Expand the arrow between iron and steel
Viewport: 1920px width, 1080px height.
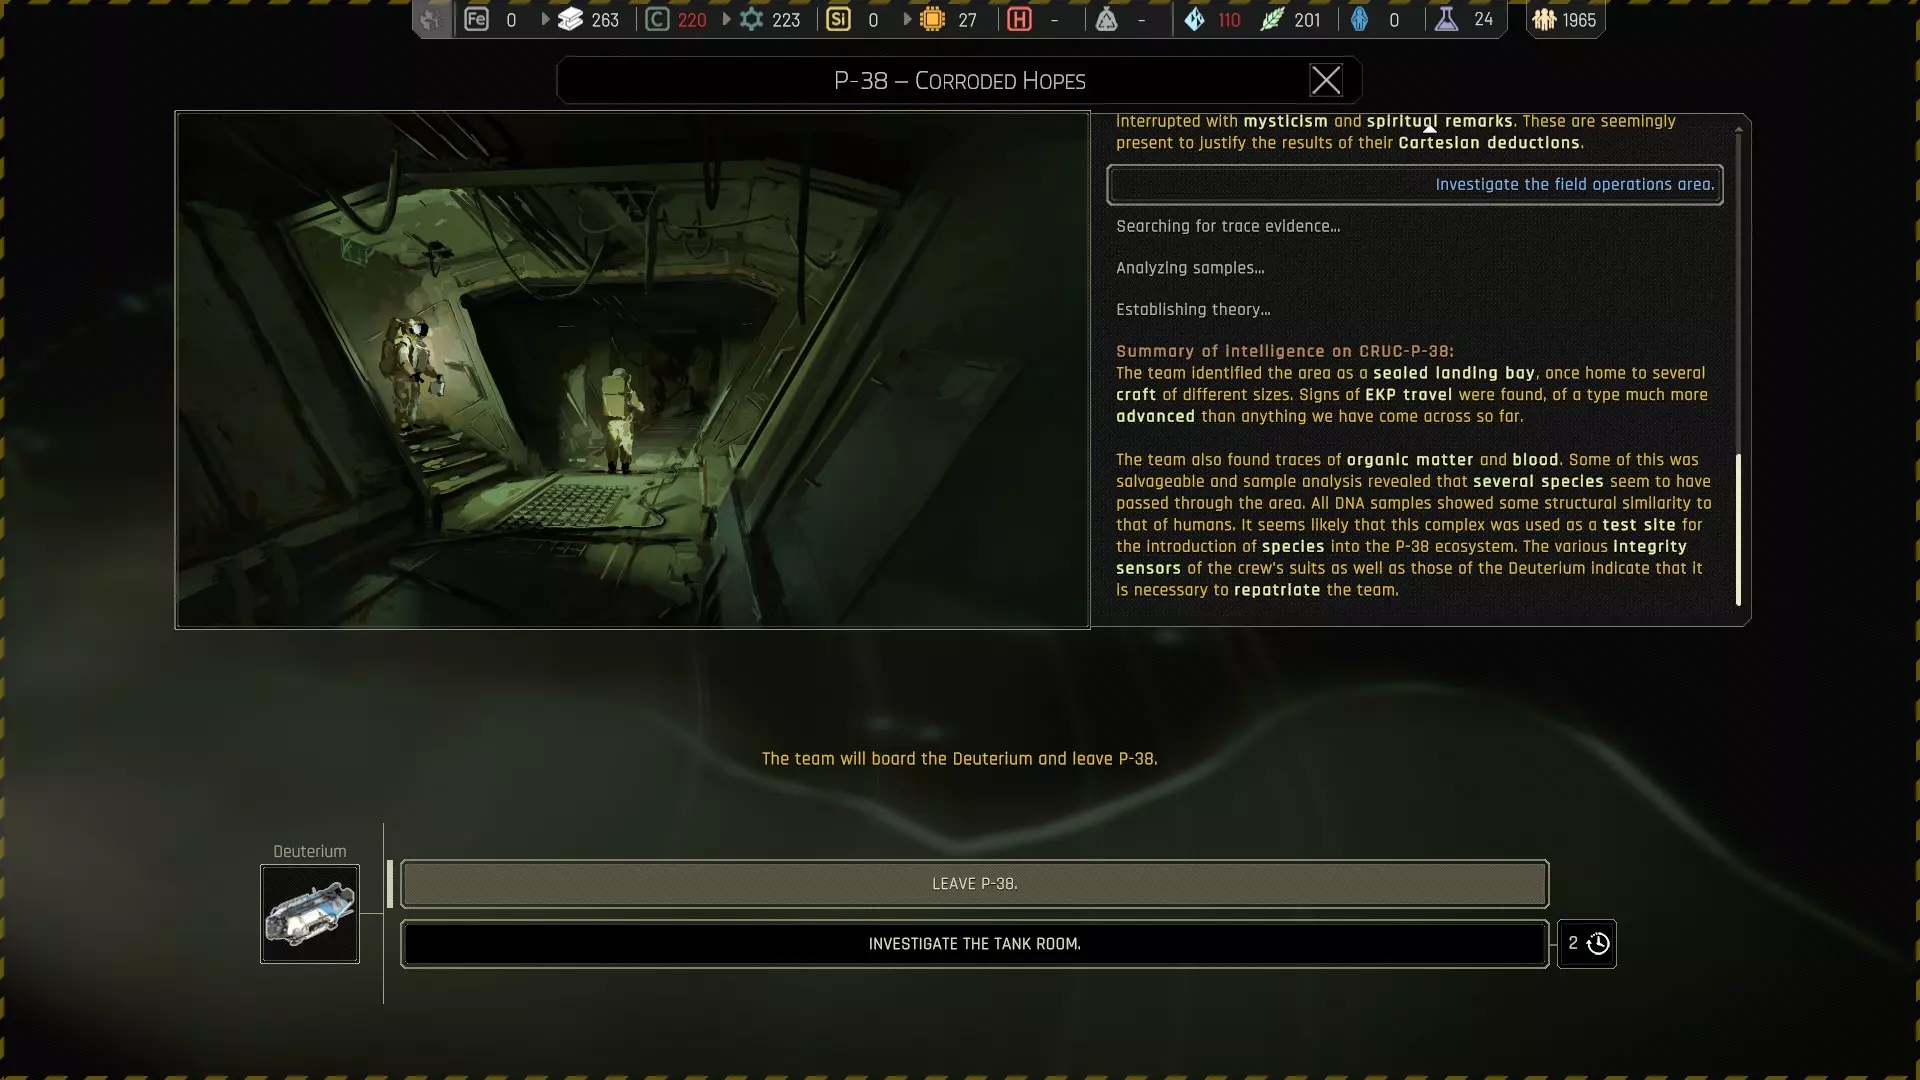click(x=545, y=20)
